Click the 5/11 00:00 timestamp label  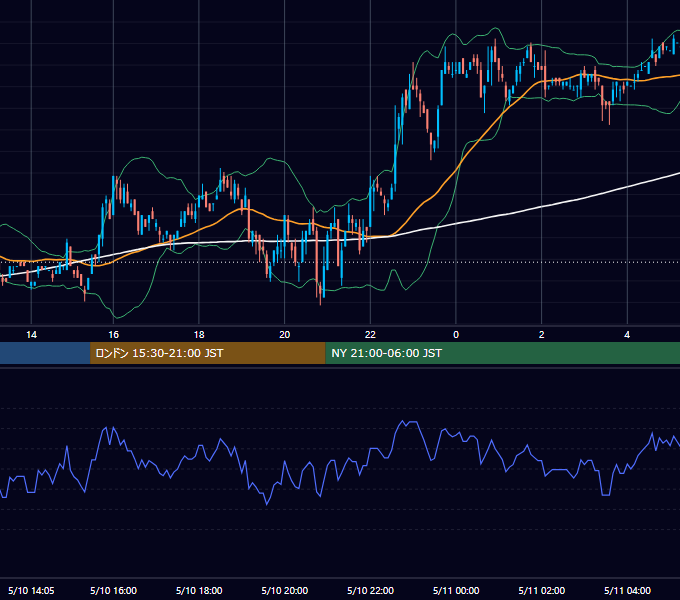(456, 590)
